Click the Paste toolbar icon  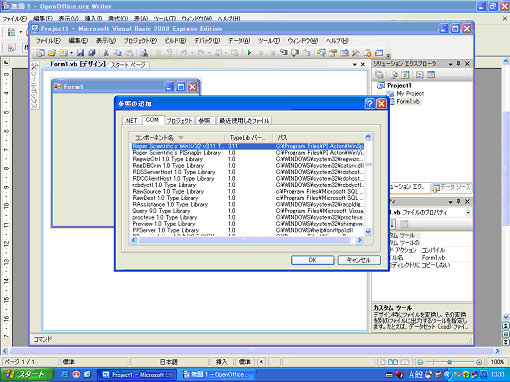pos(130,53)
